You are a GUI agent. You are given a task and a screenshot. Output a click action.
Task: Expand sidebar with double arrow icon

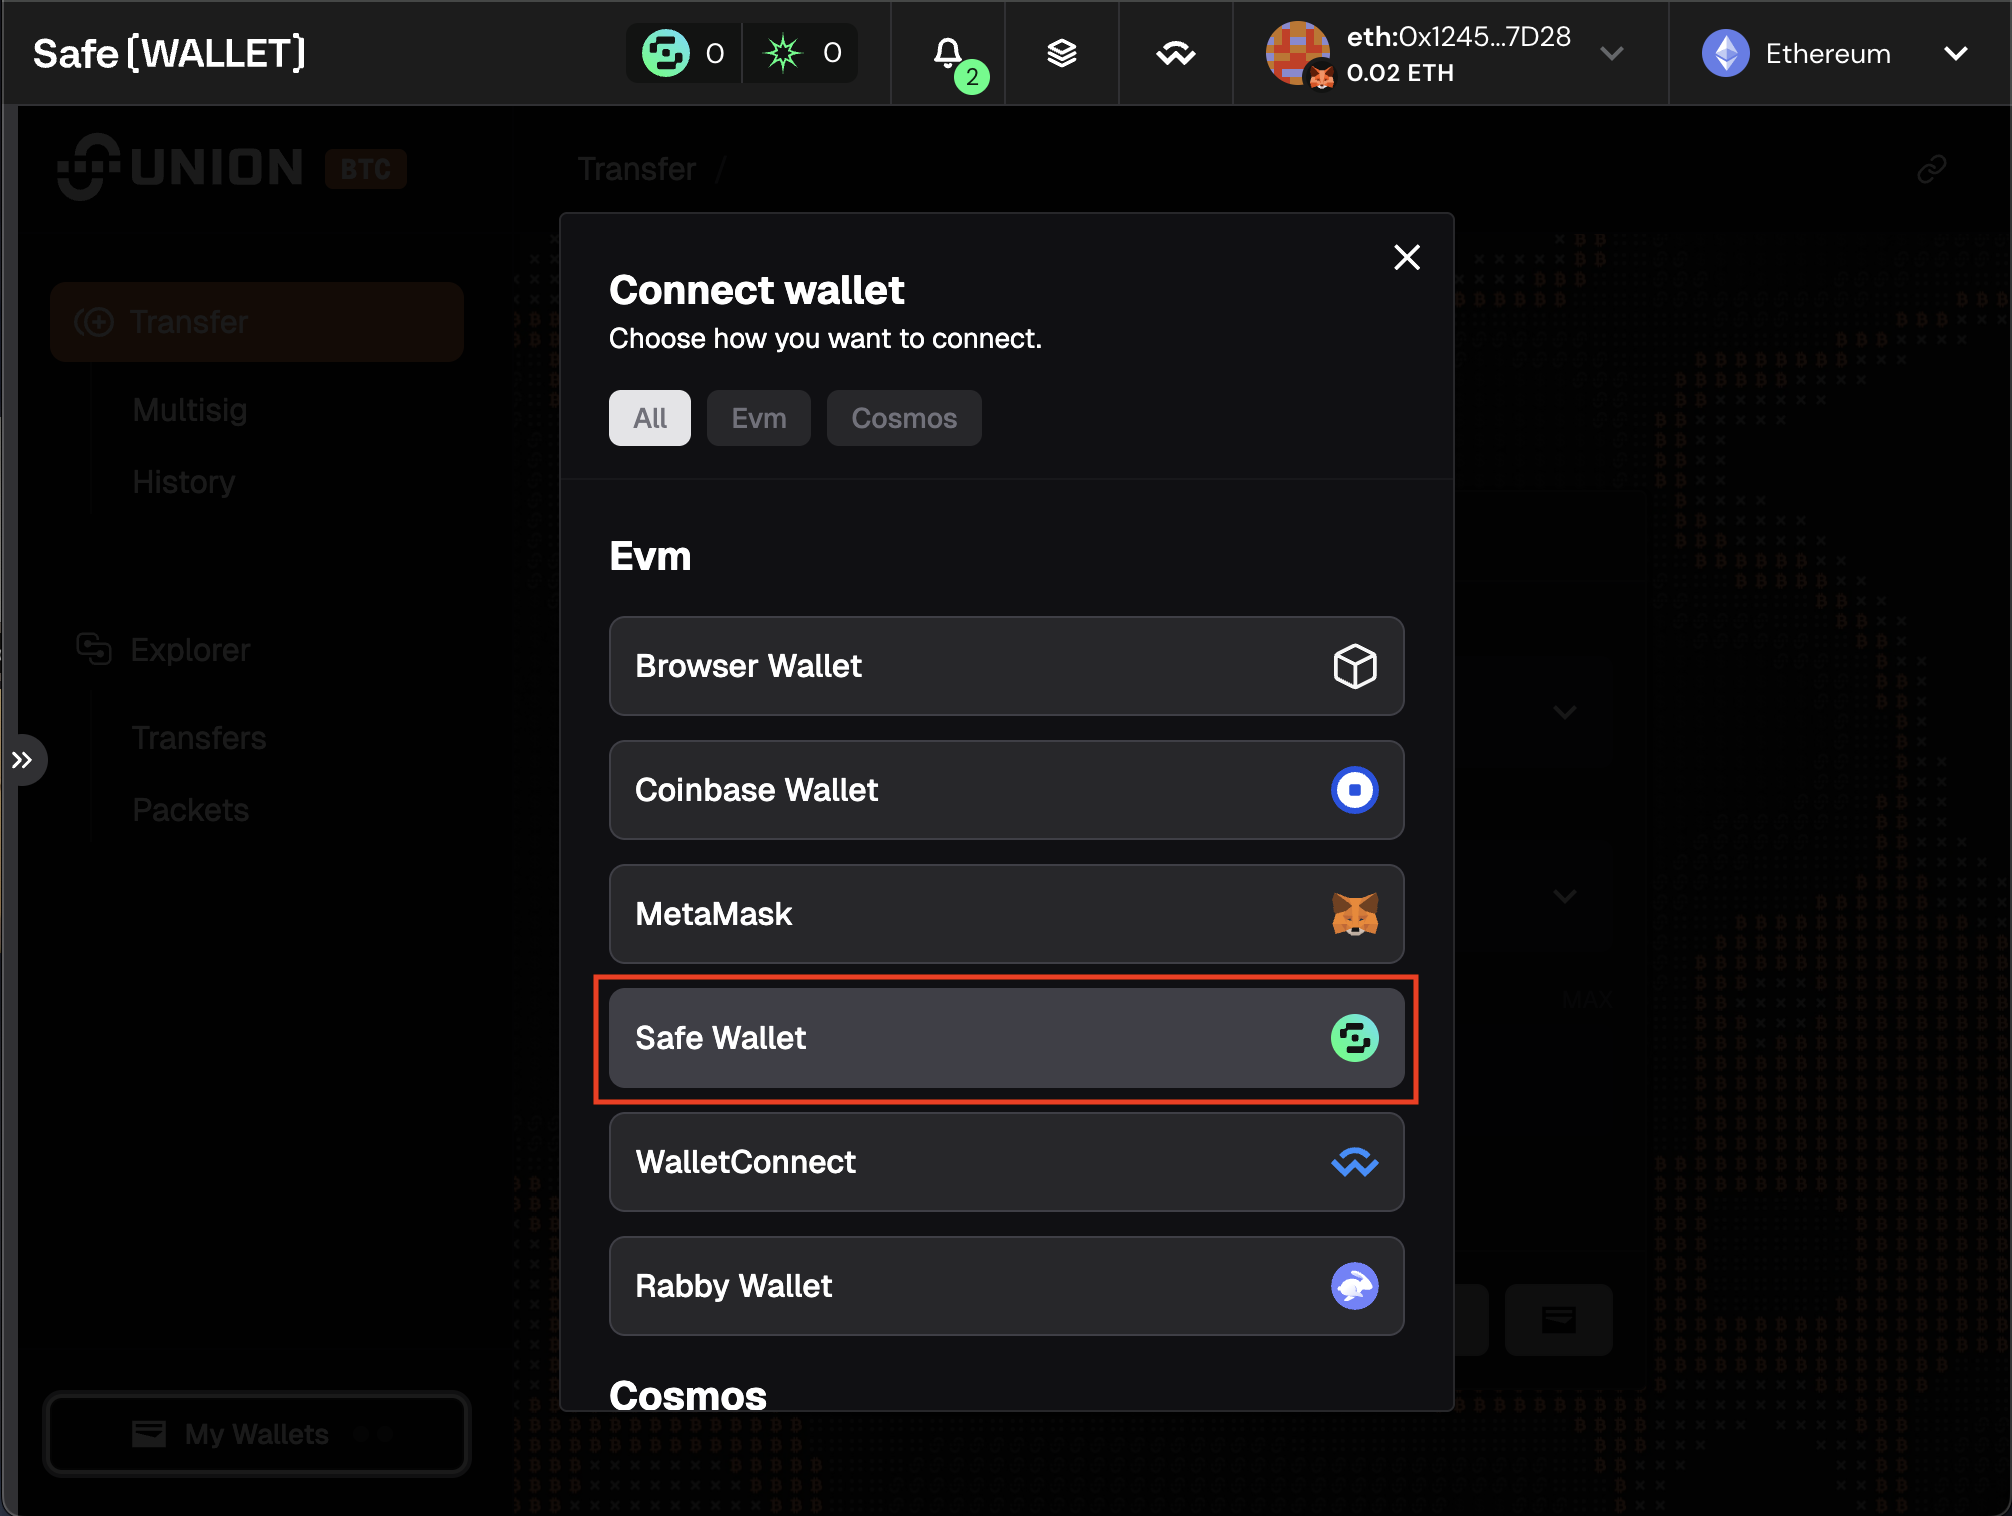pyautogui.click(x=22, y=760)
